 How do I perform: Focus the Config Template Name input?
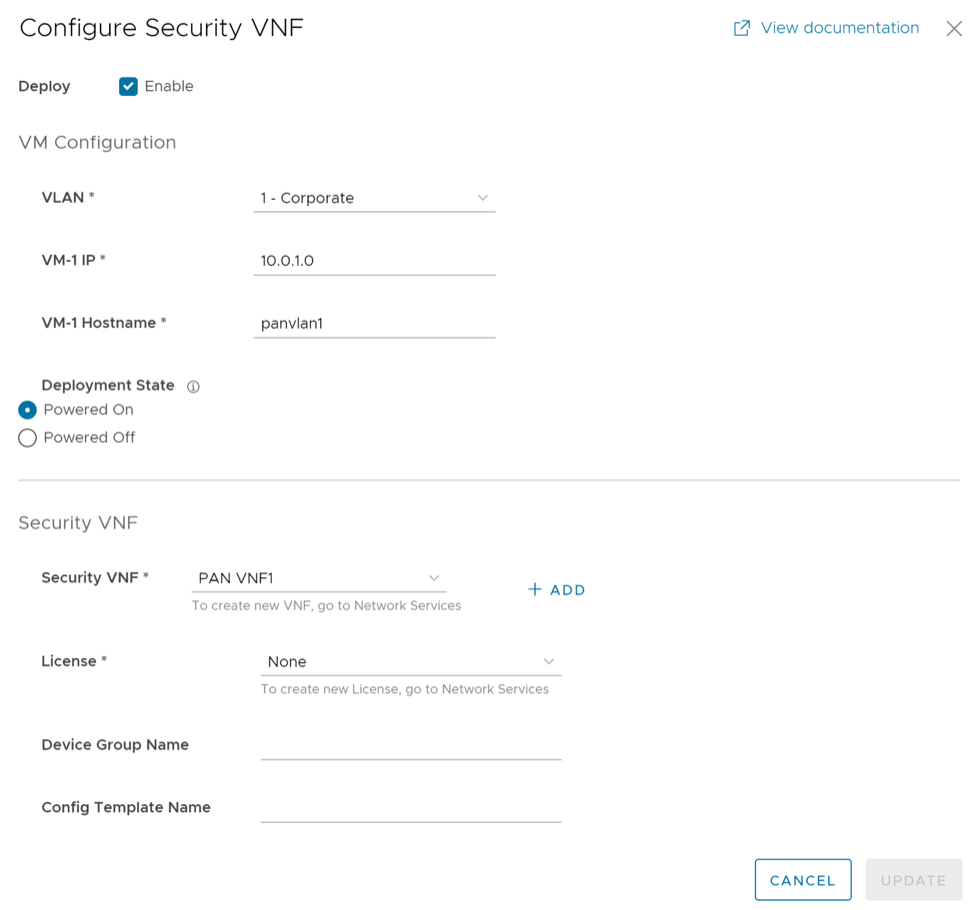410,808
